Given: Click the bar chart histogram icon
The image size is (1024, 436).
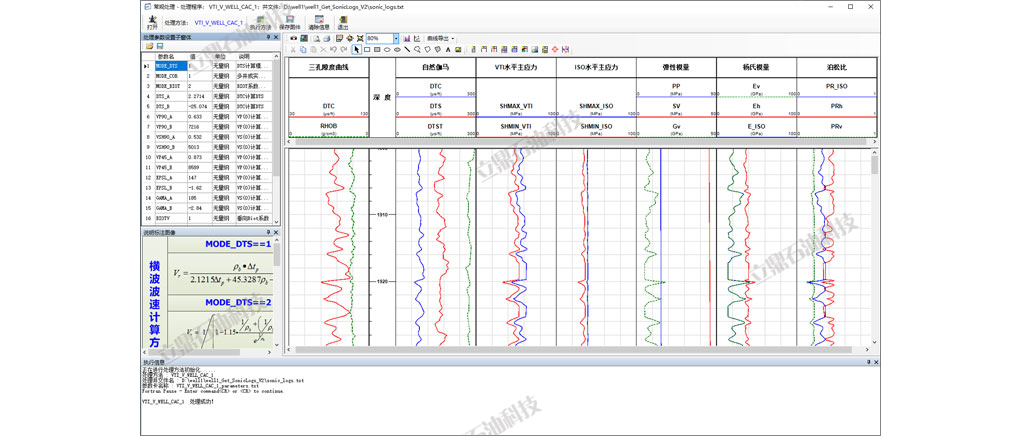Looking at the screenshot, I should [x=406, y=39].
